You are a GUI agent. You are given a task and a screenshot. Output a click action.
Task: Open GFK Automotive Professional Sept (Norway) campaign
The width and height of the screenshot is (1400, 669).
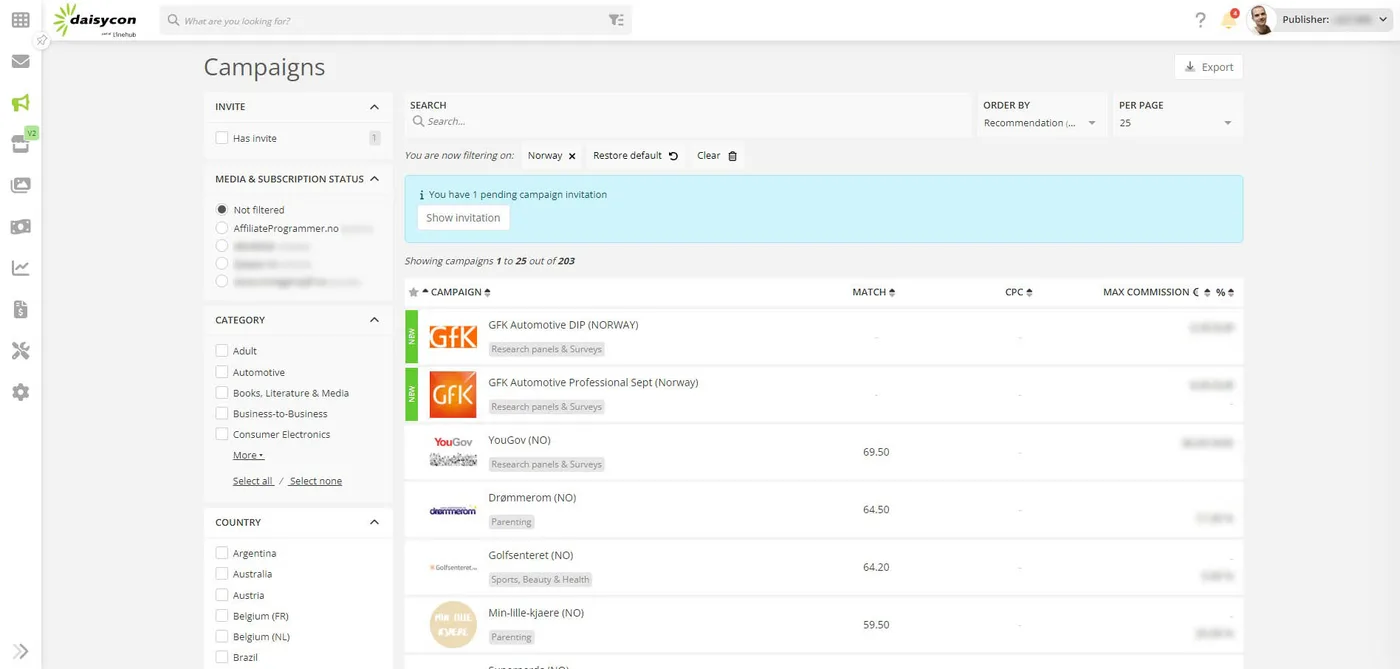click(593, 382)
